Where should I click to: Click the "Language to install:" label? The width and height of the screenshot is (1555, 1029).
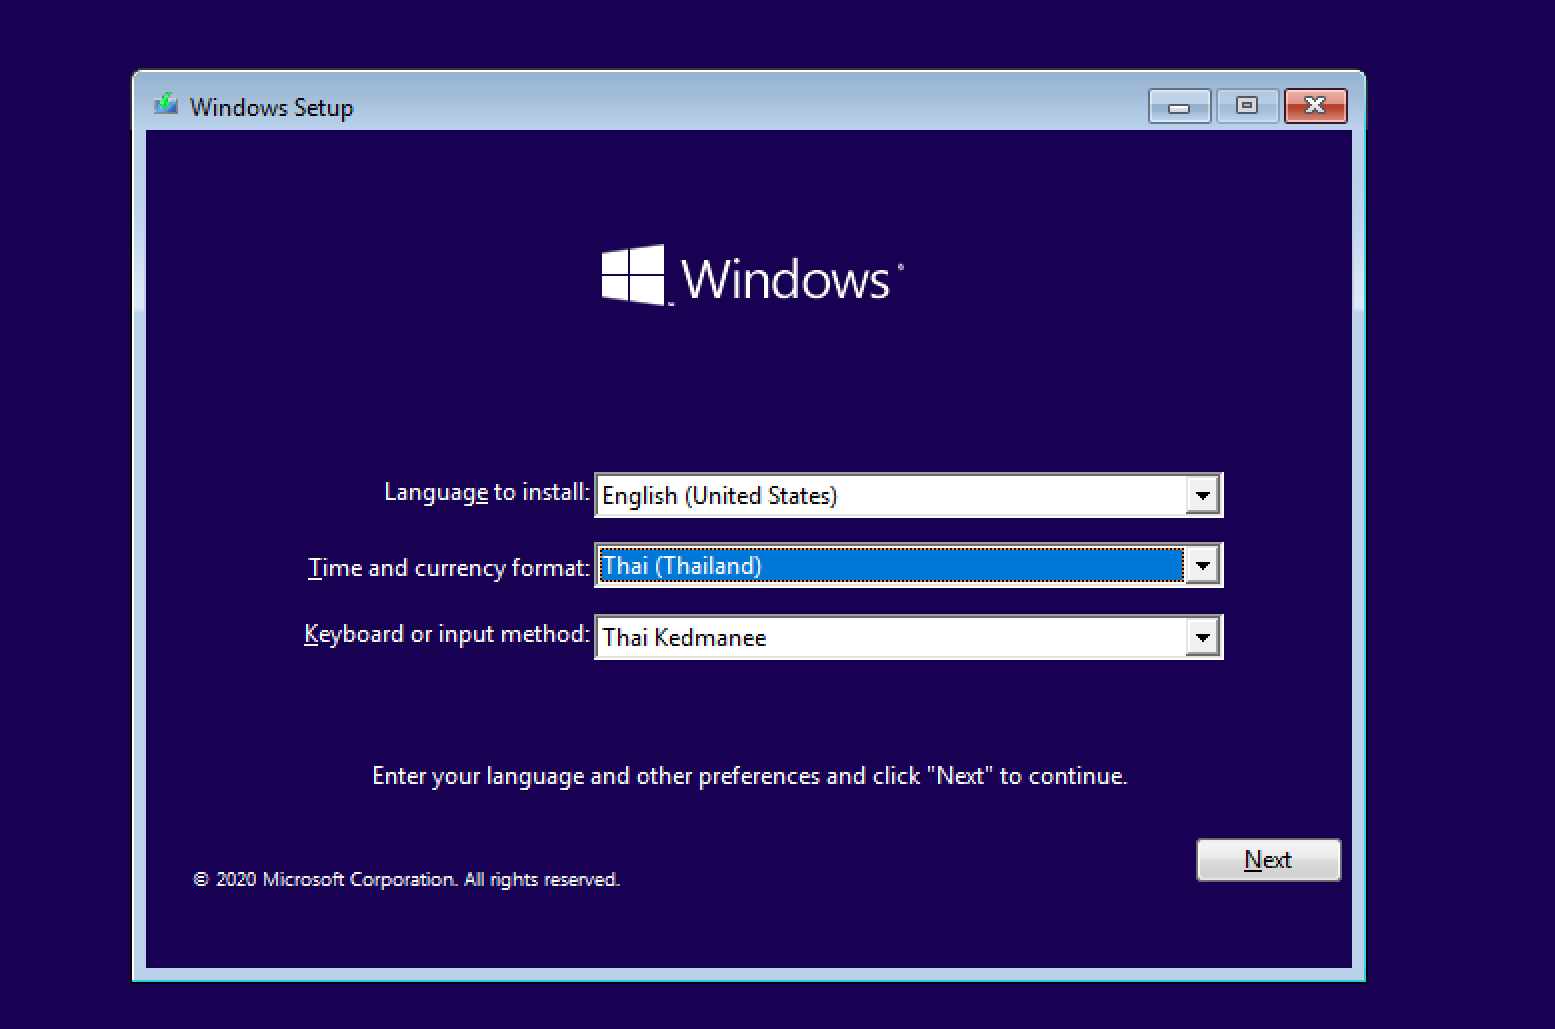coord(487,493)
